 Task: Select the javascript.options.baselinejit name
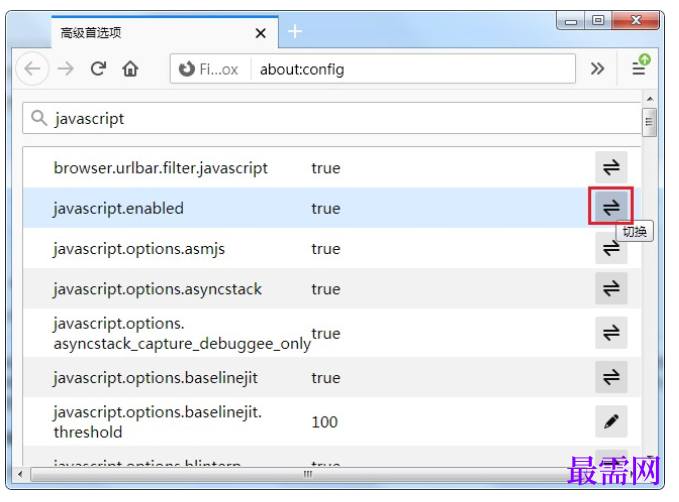155,378
